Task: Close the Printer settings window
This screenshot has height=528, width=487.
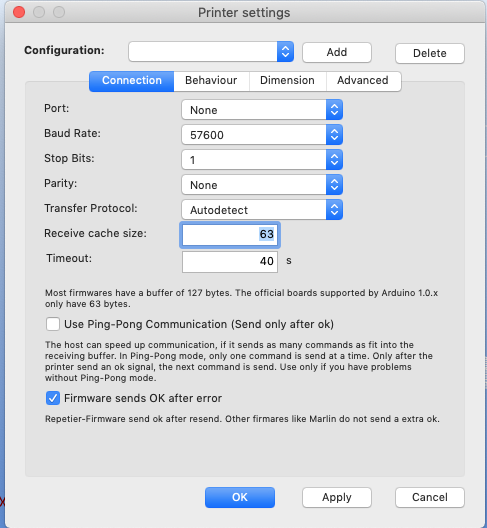Action: coord(19,12)
